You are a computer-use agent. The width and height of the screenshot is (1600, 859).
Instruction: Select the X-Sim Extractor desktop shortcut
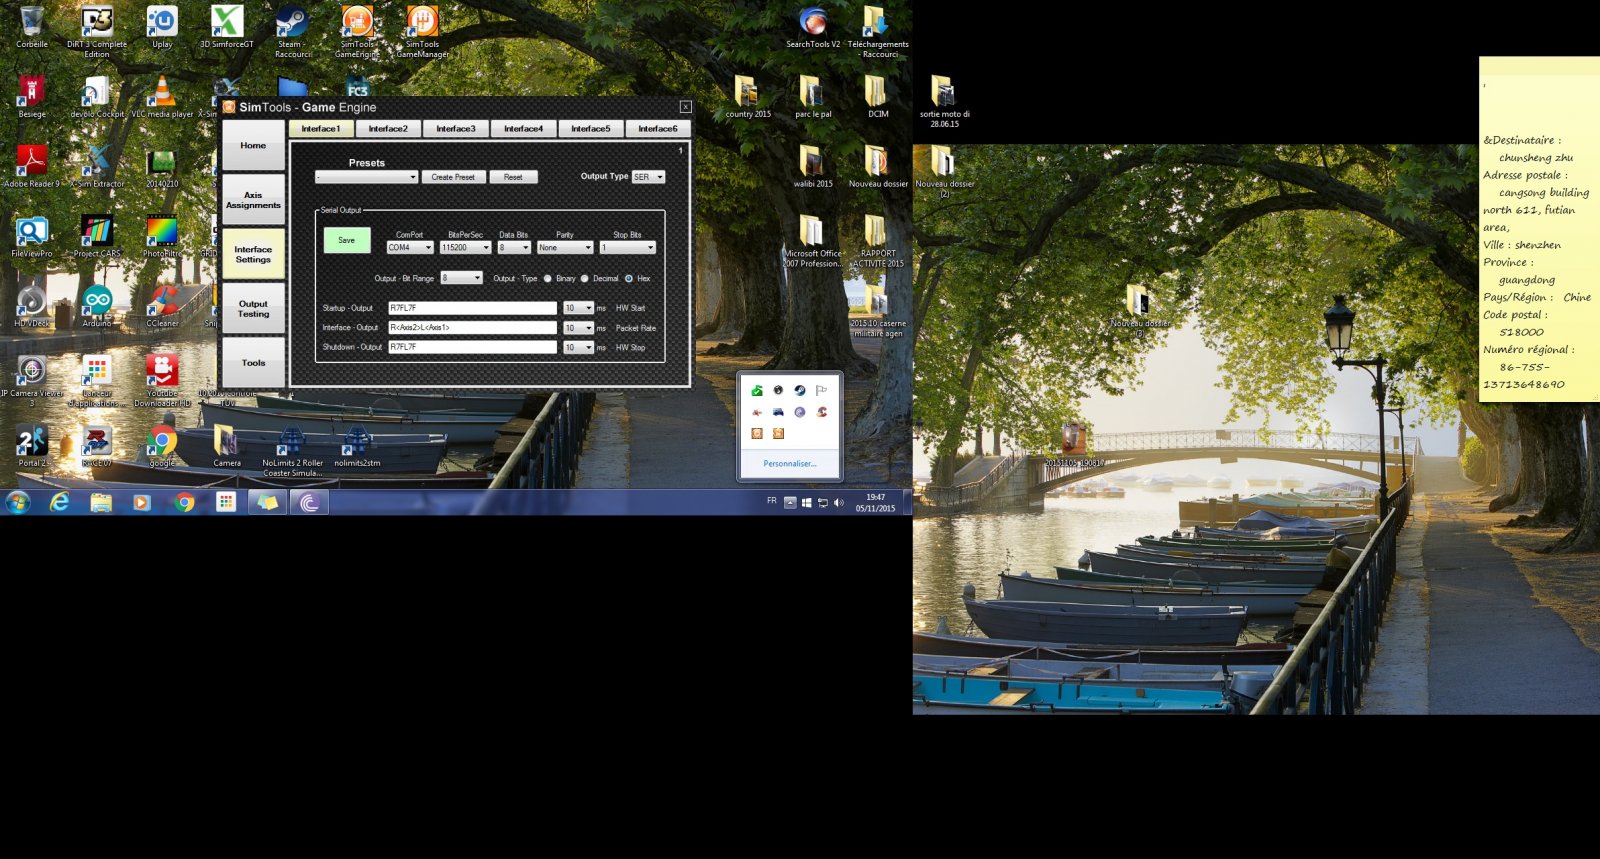pyautogui.click(x=97, y=167)
